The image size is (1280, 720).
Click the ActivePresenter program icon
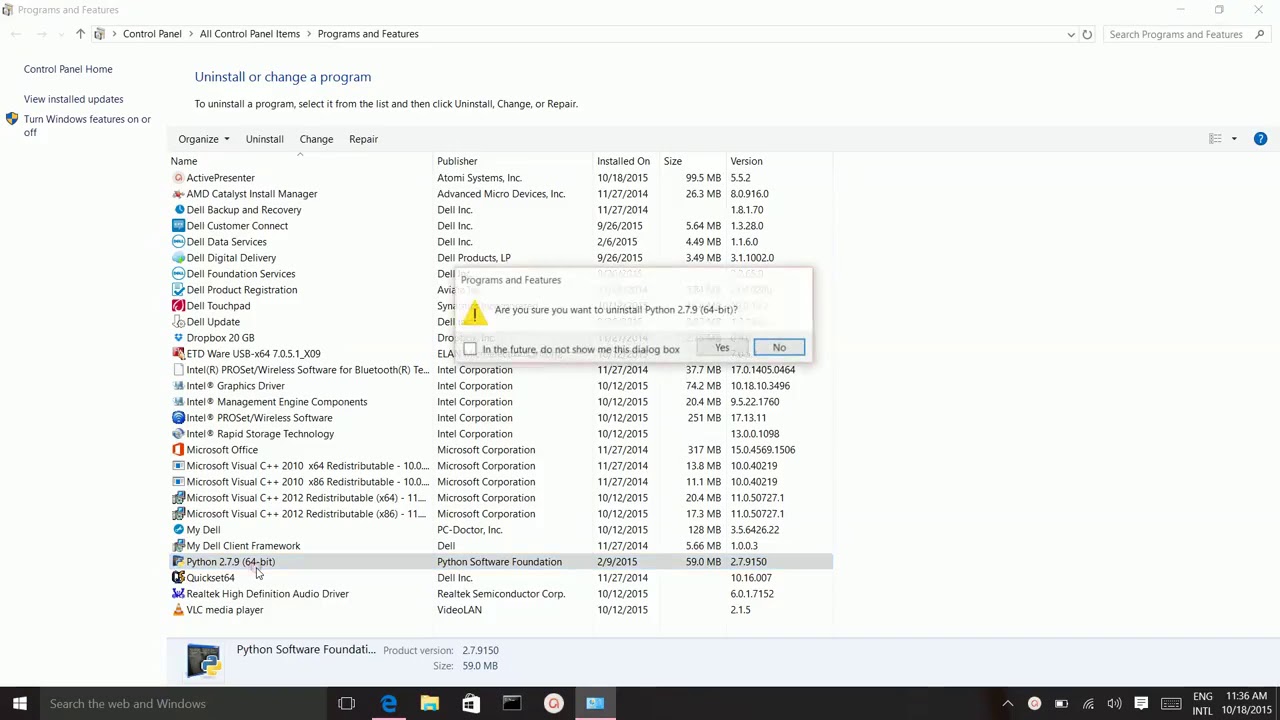pos(178,178)
